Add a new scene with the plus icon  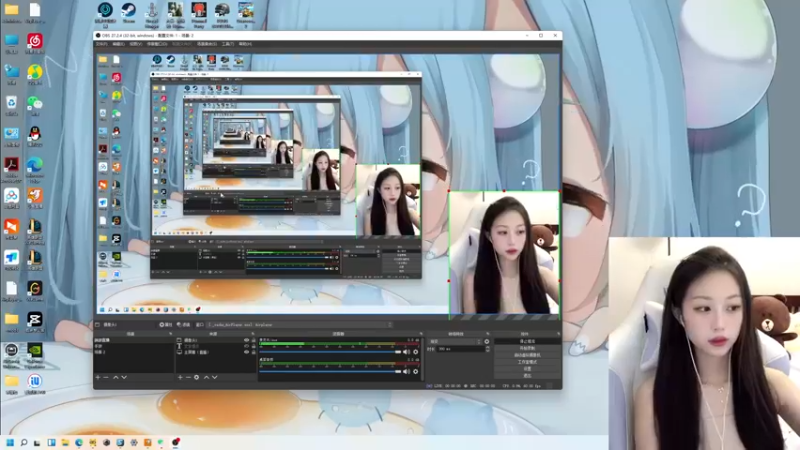(x=98, y=378)
